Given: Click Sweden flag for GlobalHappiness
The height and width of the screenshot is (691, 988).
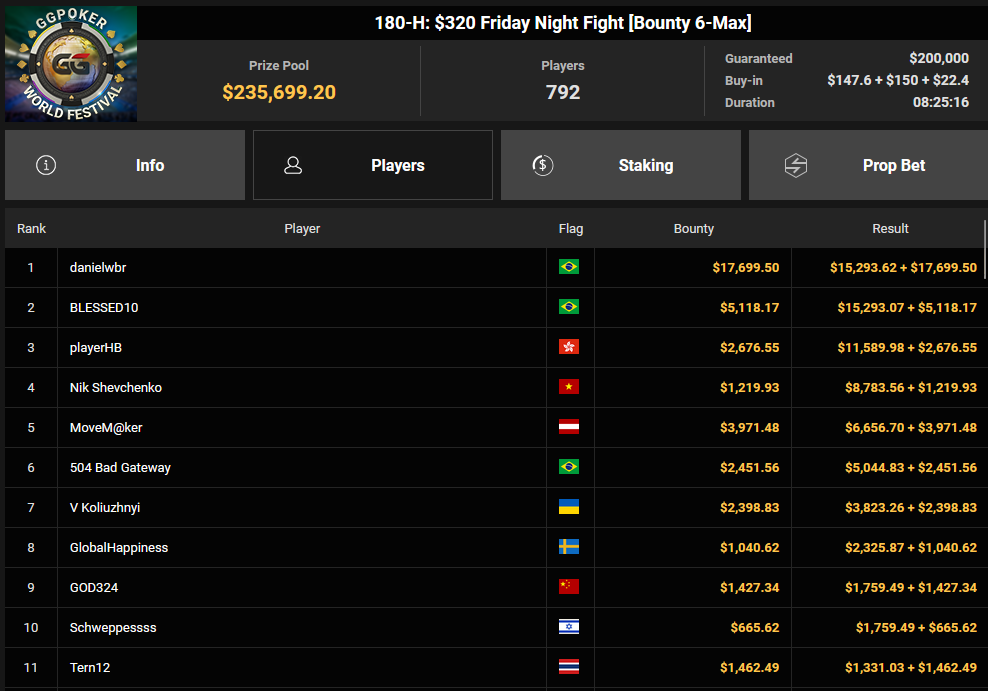Looking at the screenshot, I should point(569,547).
